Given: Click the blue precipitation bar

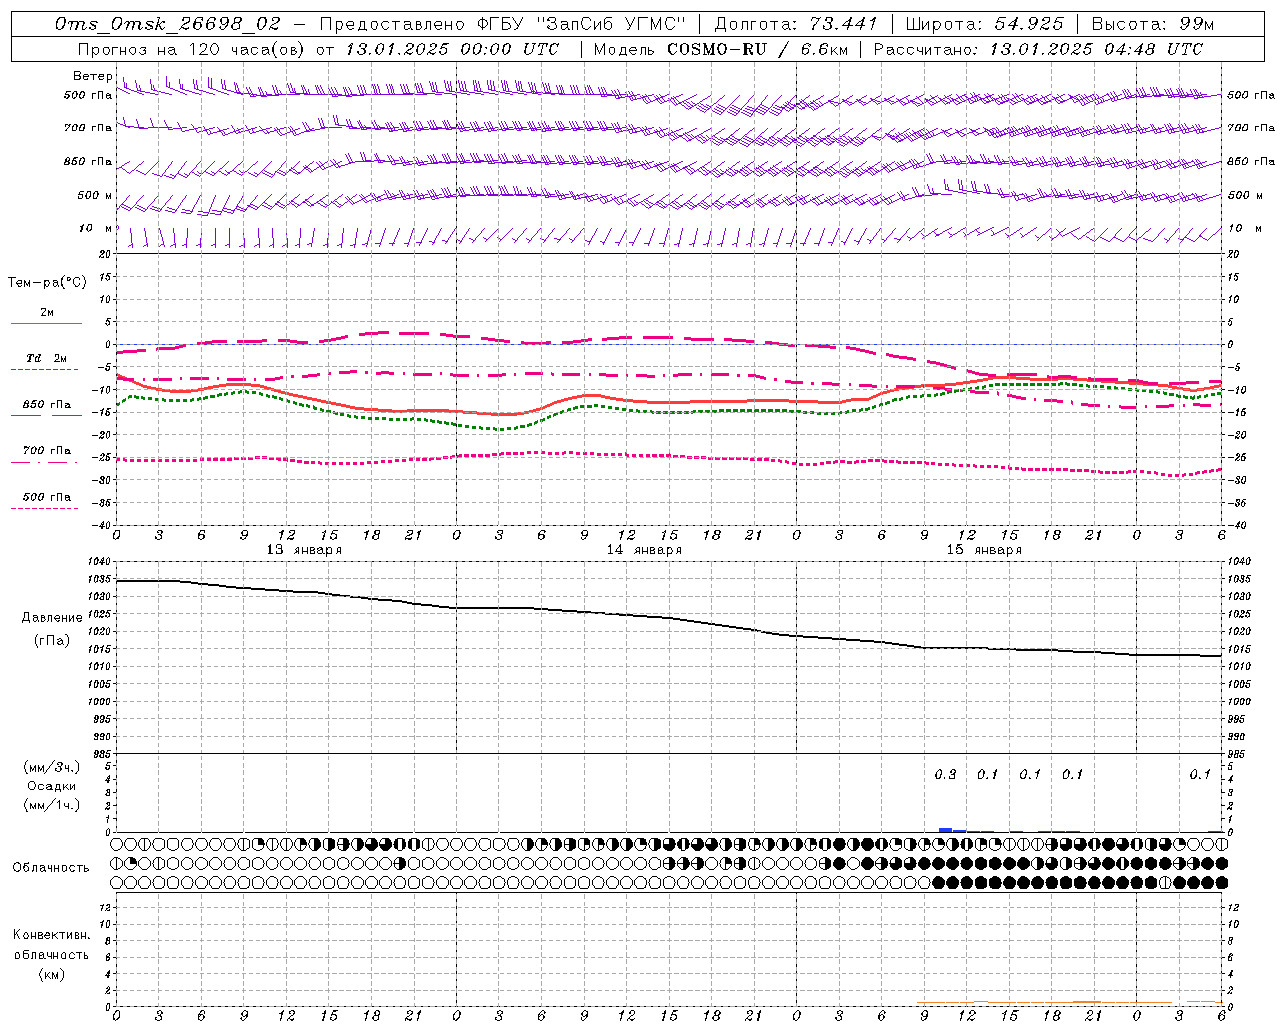Looking at the screenshot, I should [x=946, y=830].
